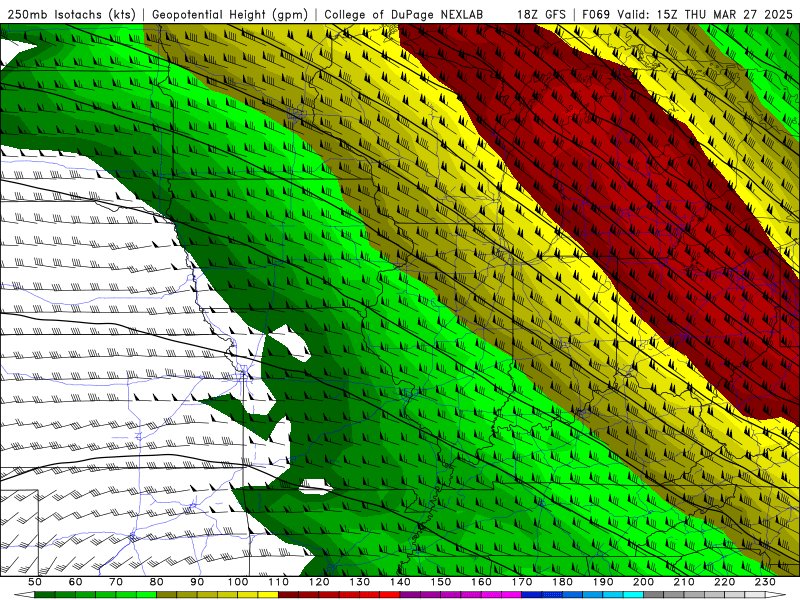Viewport: 800px width, 600px height.
Task: Click the '50' label on color scale
Action: pos(35,582)
